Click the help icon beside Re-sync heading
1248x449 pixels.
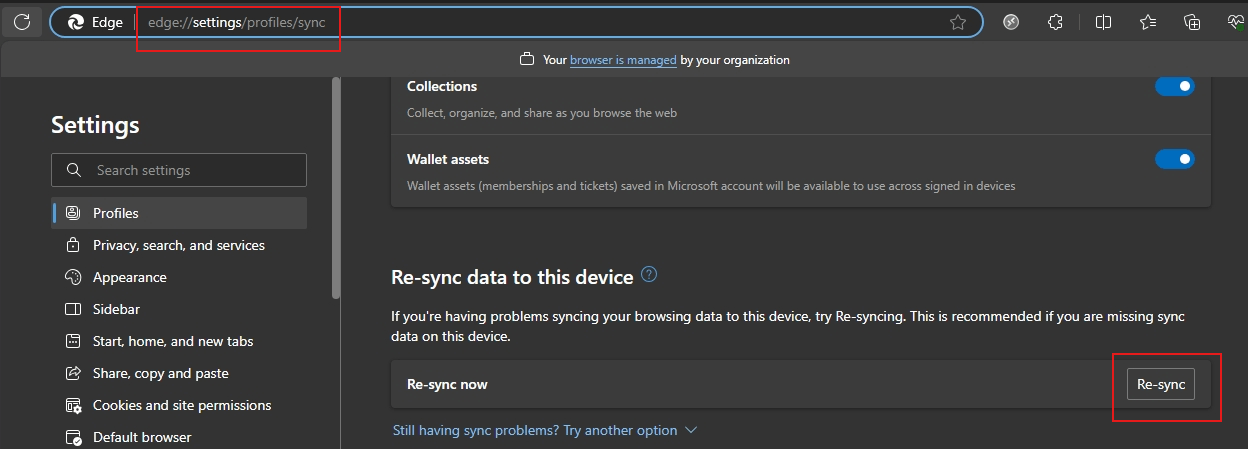(650, 274)
